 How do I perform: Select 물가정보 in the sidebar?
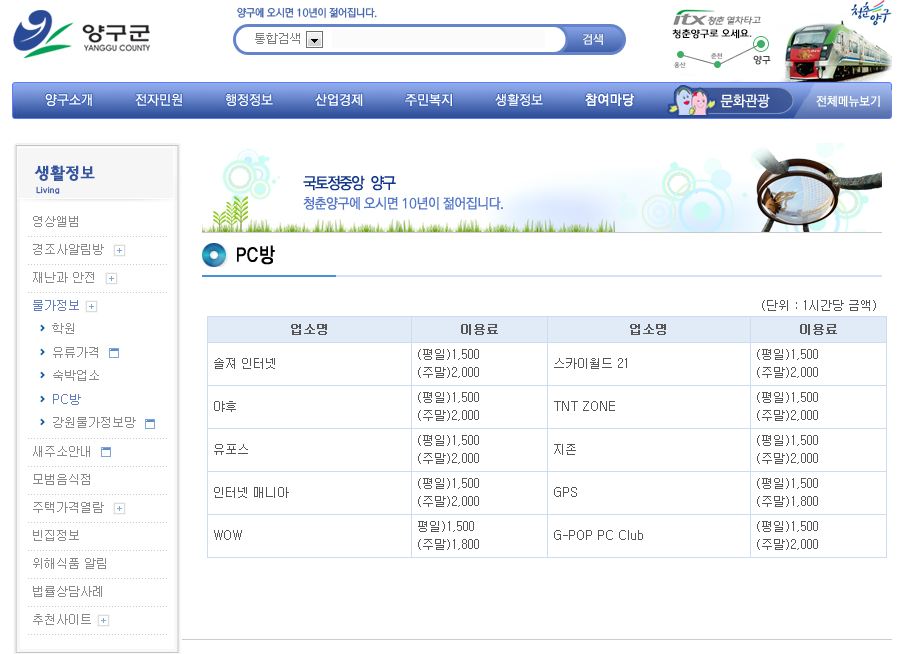[x=56, y=305]
